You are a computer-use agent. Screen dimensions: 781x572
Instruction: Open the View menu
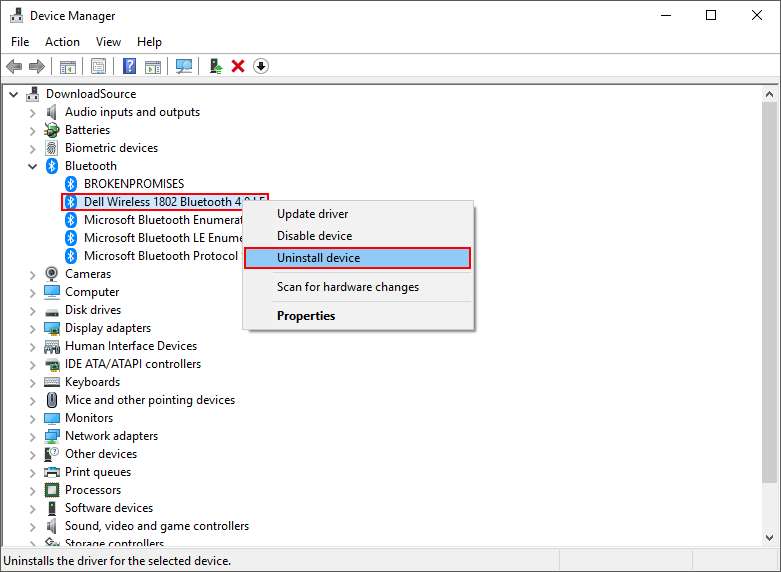(x=108, y=42)
